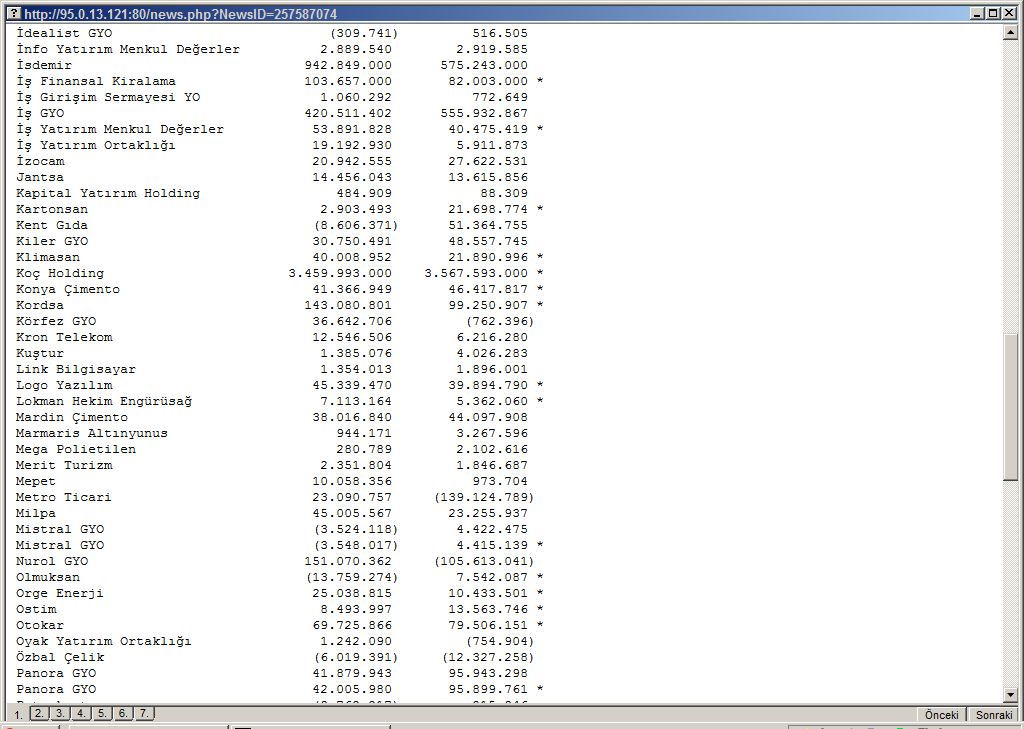Click Klimasan name
Image resolution: width=1024 pixels, height=729 pixels.
coord(48,257)
